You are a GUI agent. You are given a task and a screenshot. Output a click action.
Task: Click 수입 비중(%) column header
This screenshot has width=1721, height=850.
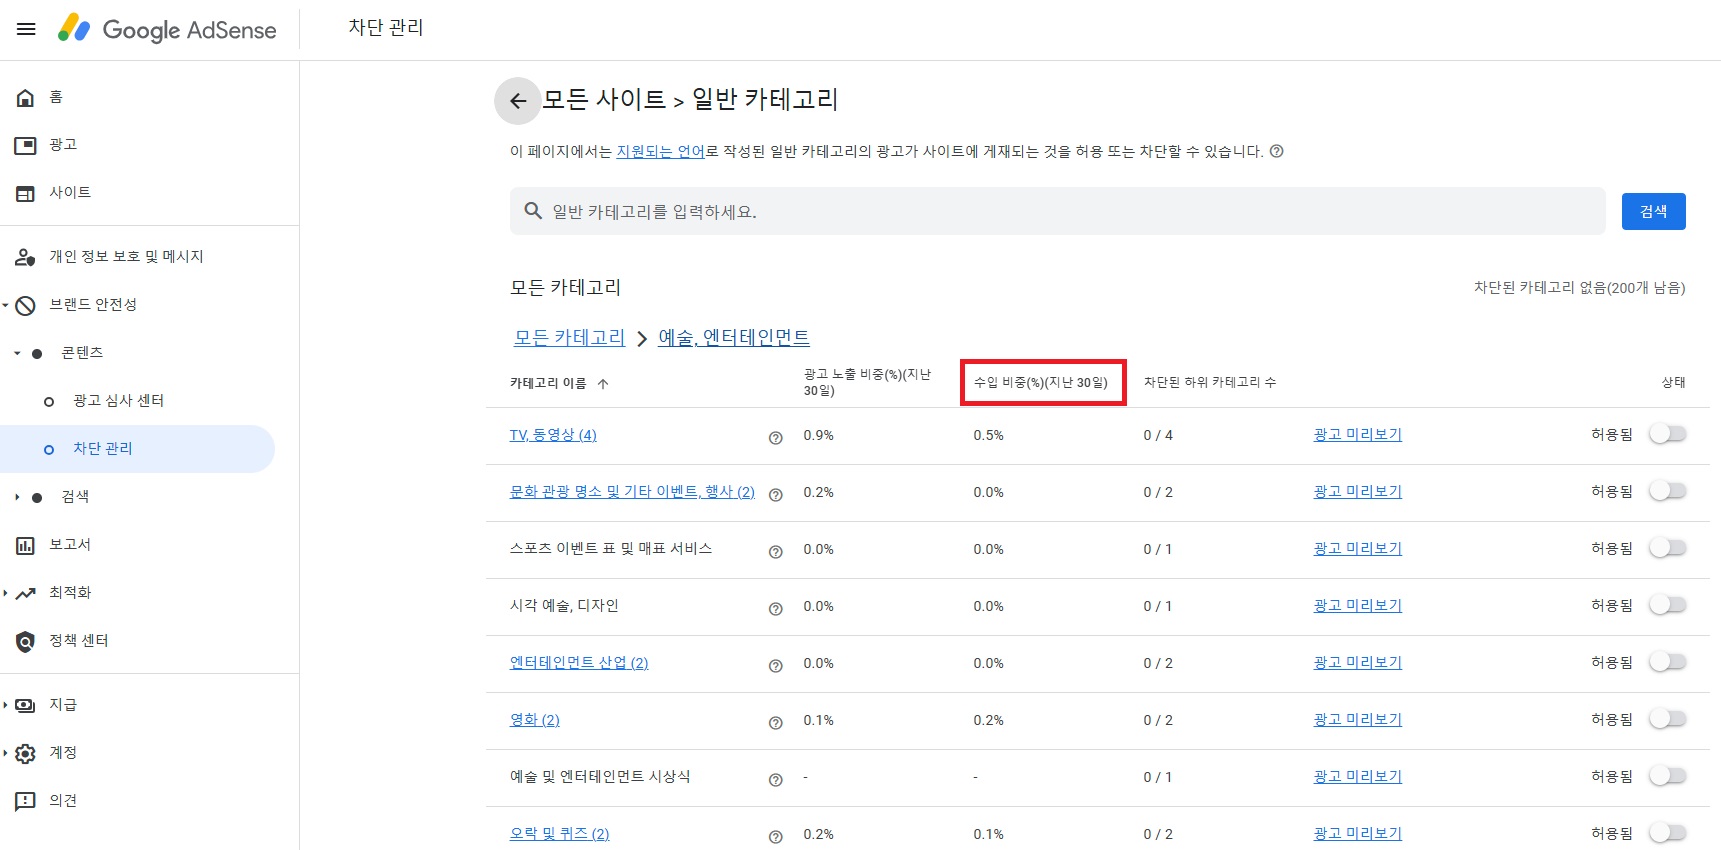(1041, 383)
